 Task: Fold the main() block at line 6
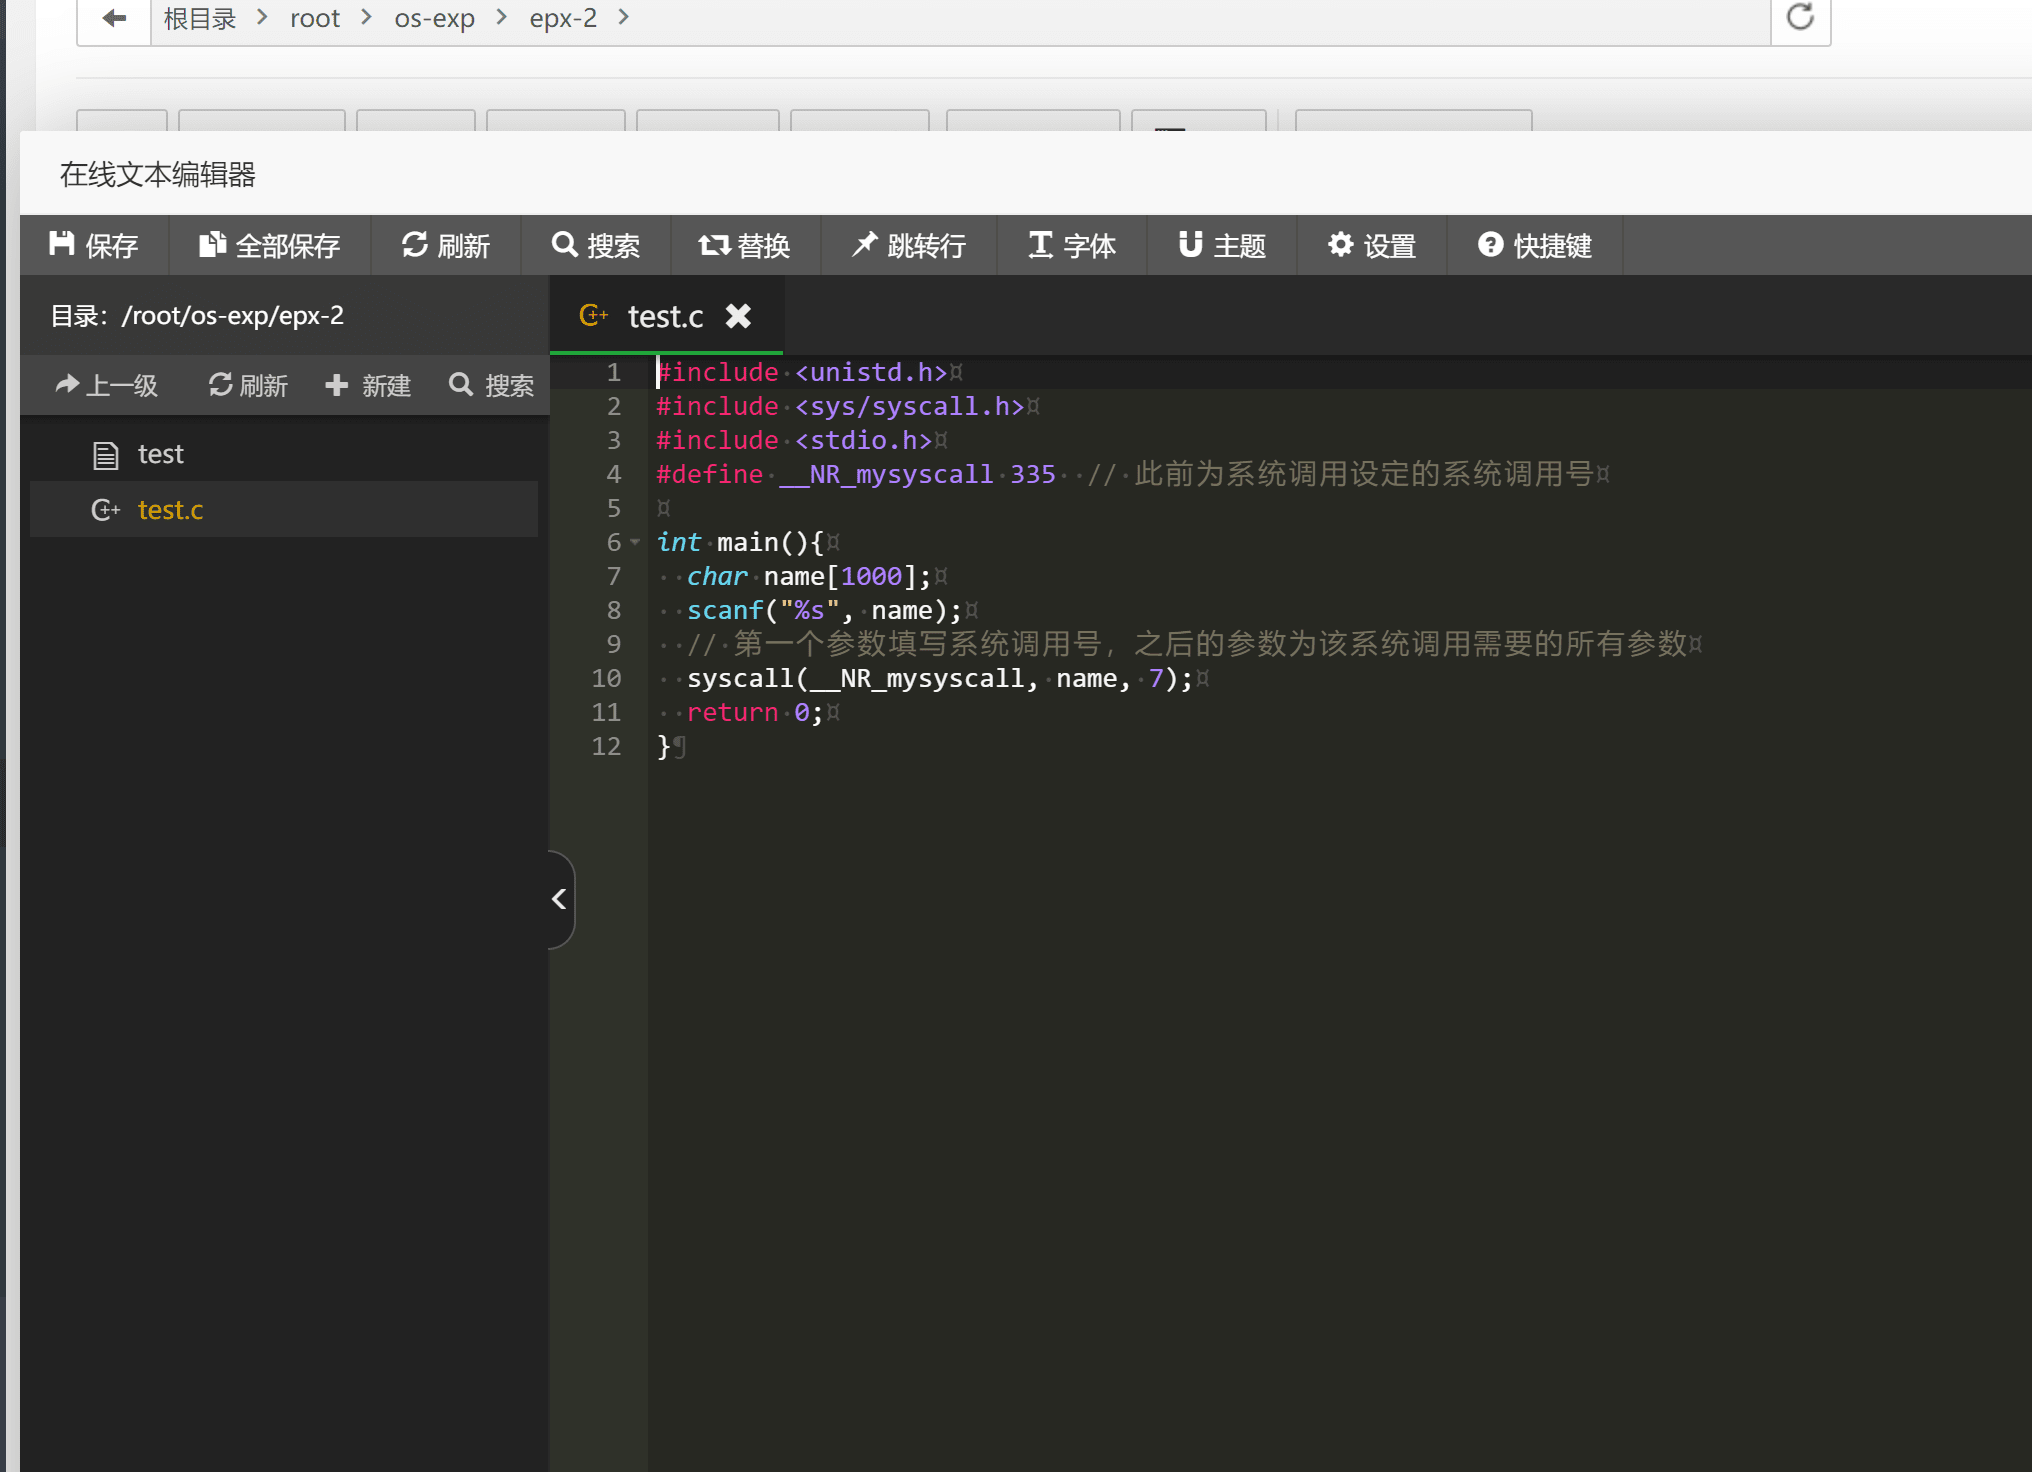tap(635, 542)
